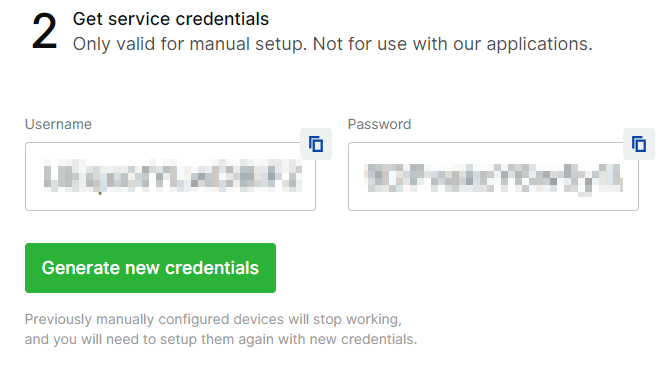Click the Username label
Screen dimensions: 657x370
[x=58, y=124]
